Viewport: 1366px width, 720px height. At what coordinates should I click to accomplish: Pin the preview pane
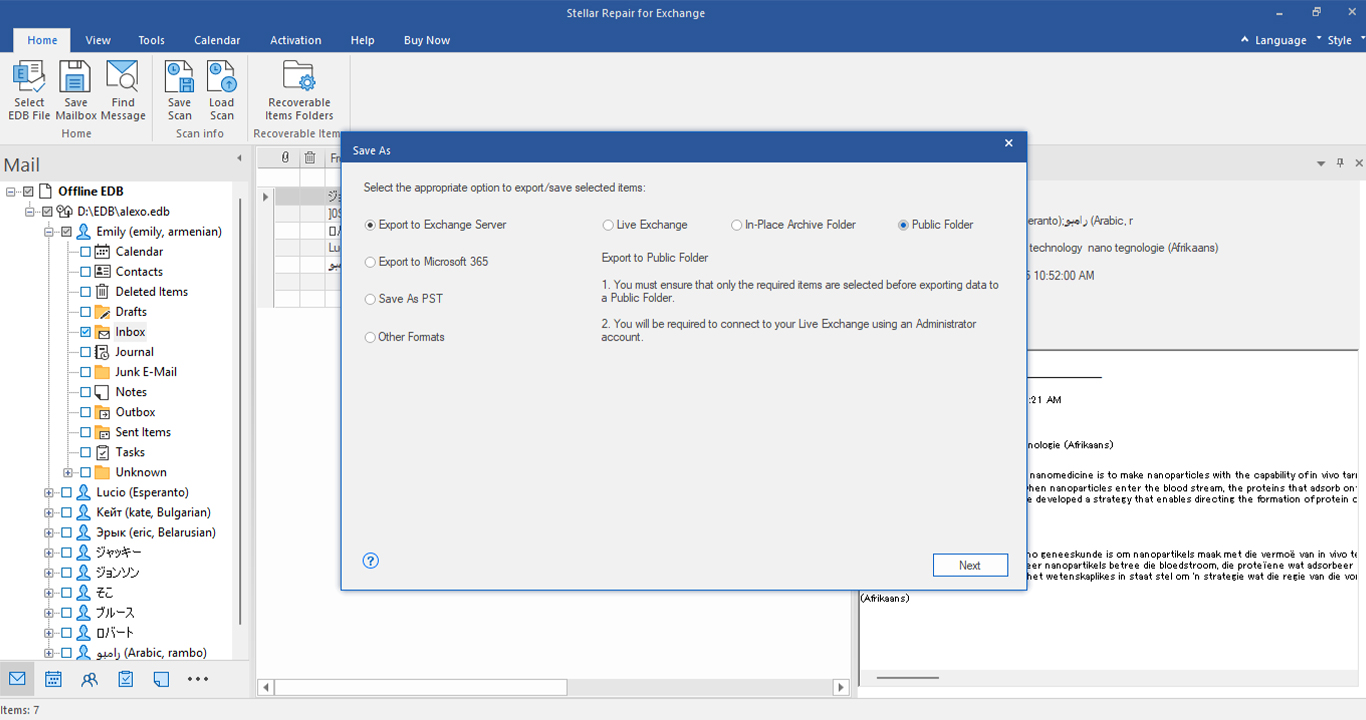coord(1340,163)
